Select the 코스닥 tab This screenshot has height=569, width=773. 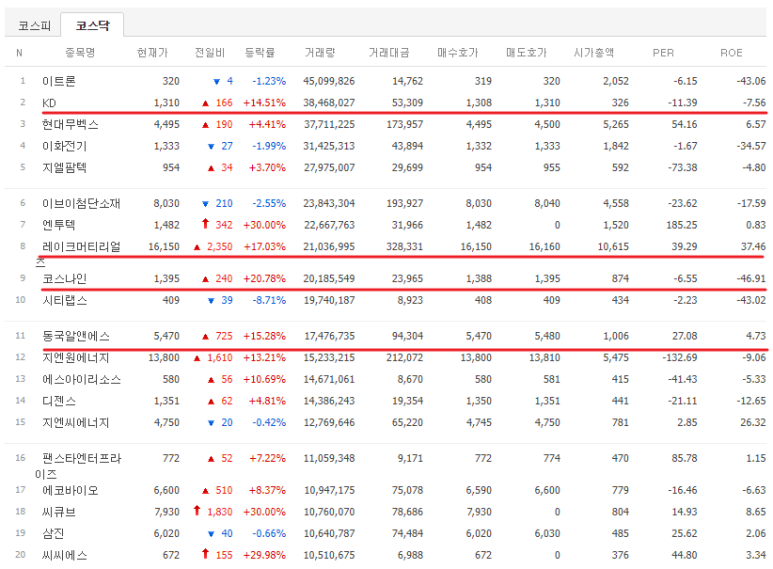92,25
